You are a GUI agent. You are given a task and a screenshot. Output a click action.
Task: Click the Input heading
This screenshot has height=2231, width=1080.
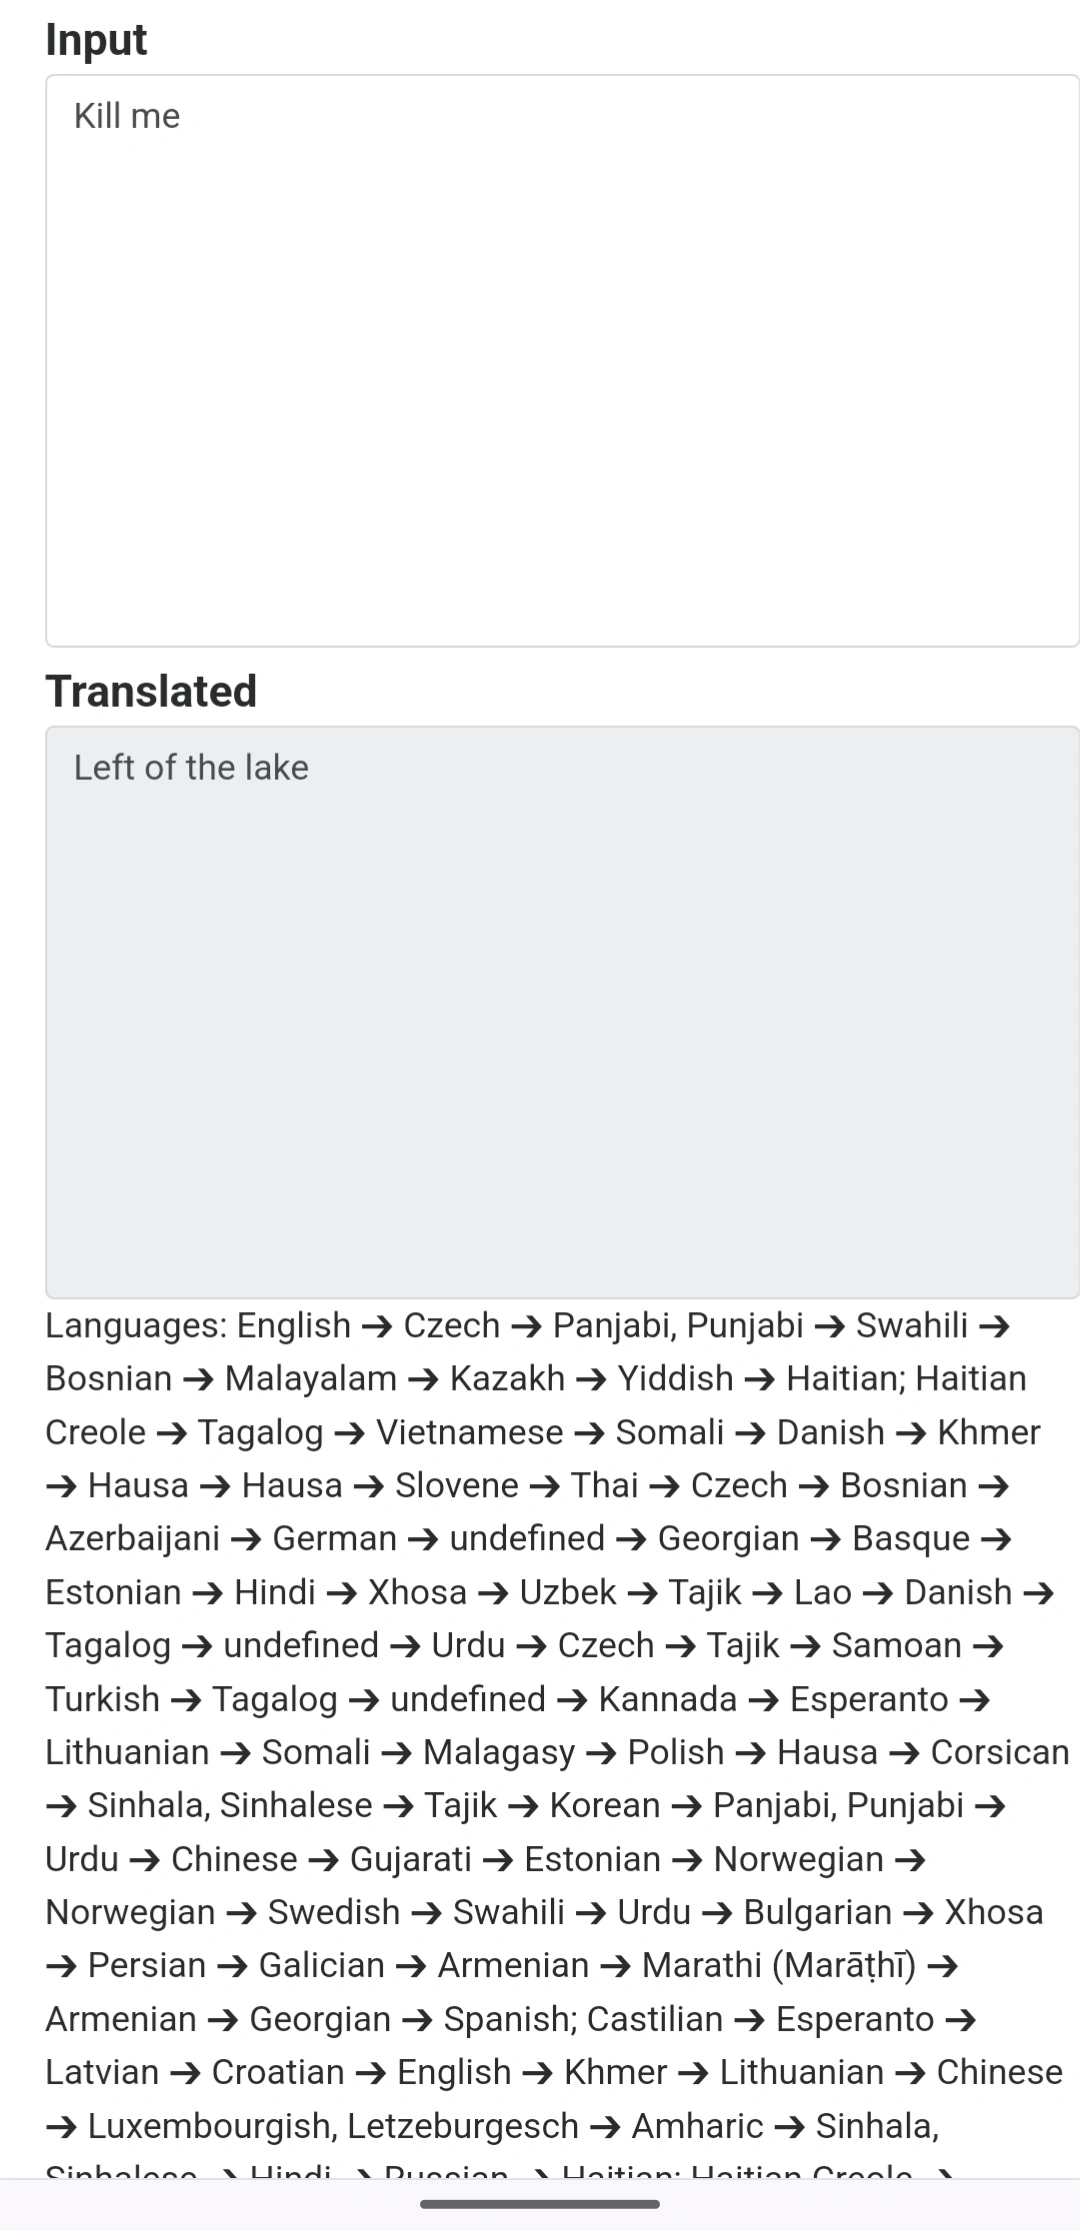tap(95, 40)
